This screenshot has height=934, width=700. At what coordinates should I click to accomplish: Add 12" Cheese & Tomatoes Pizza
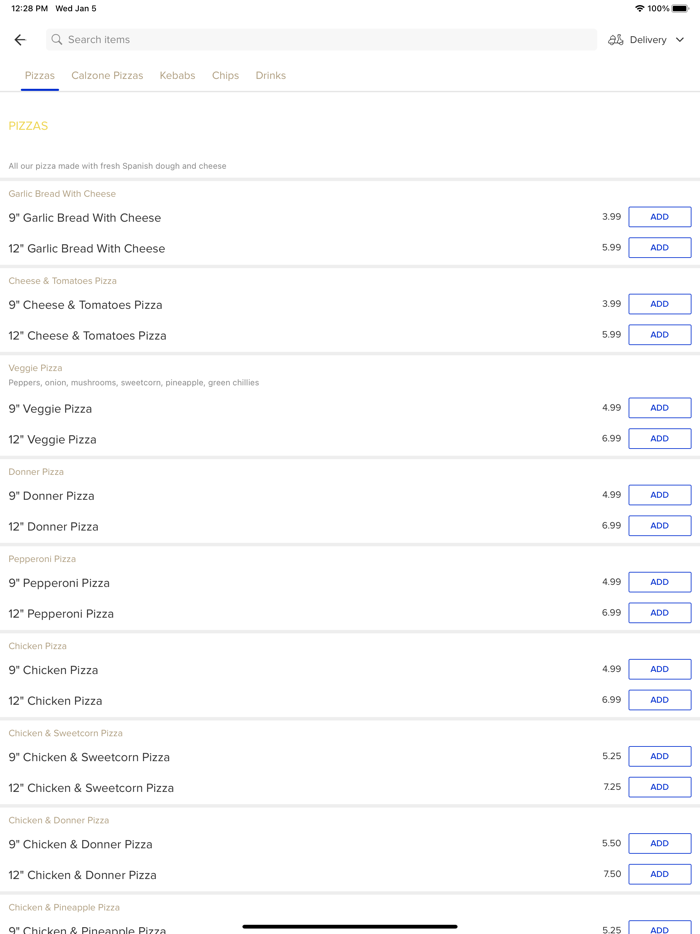(659, 335)
